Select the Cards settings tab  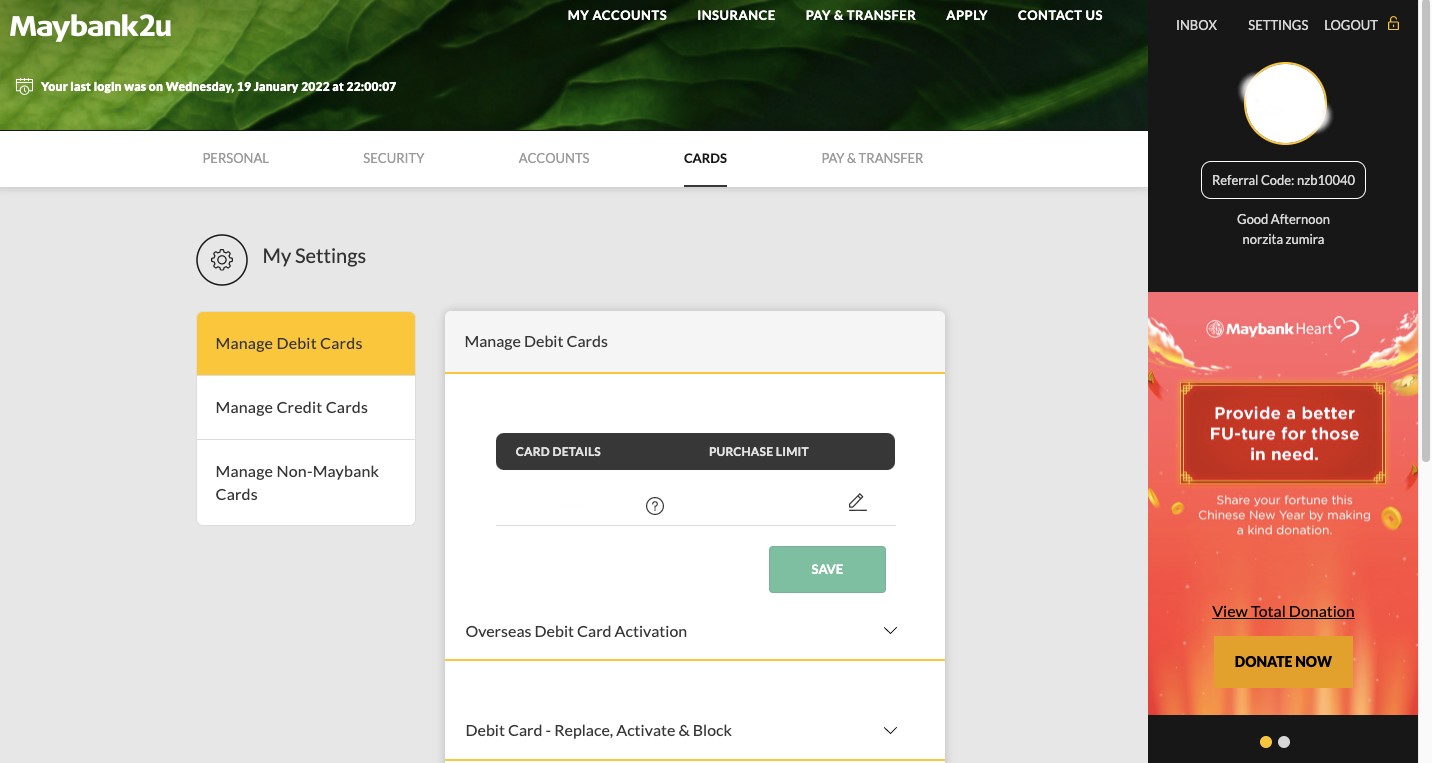pyautogui.click(x=705, y=158)
